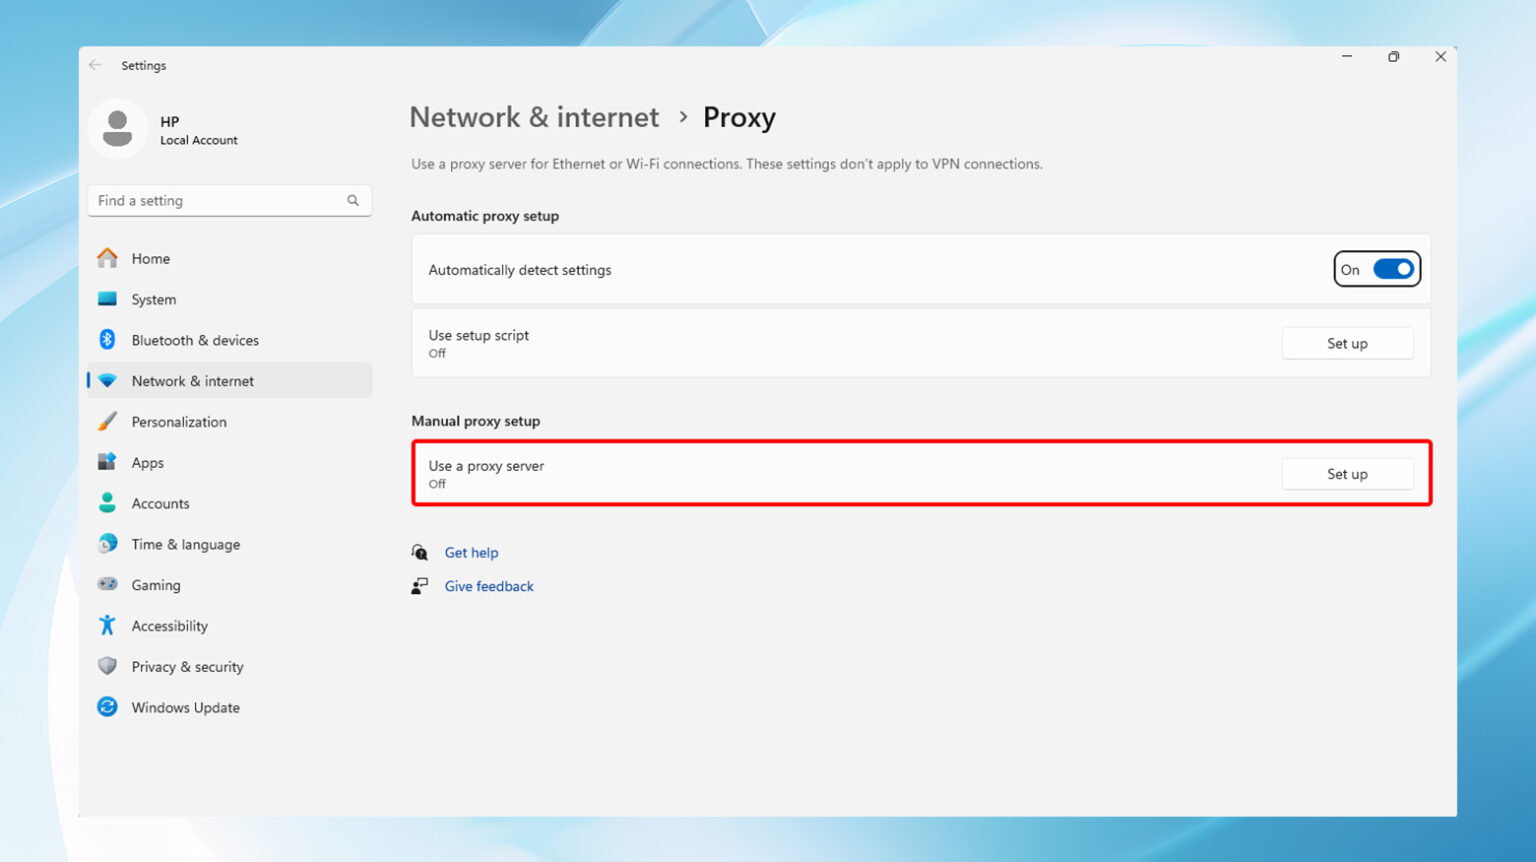Select the Gaming controller icon
Screen dimensions: 1536x862
(x=107, y=585)
